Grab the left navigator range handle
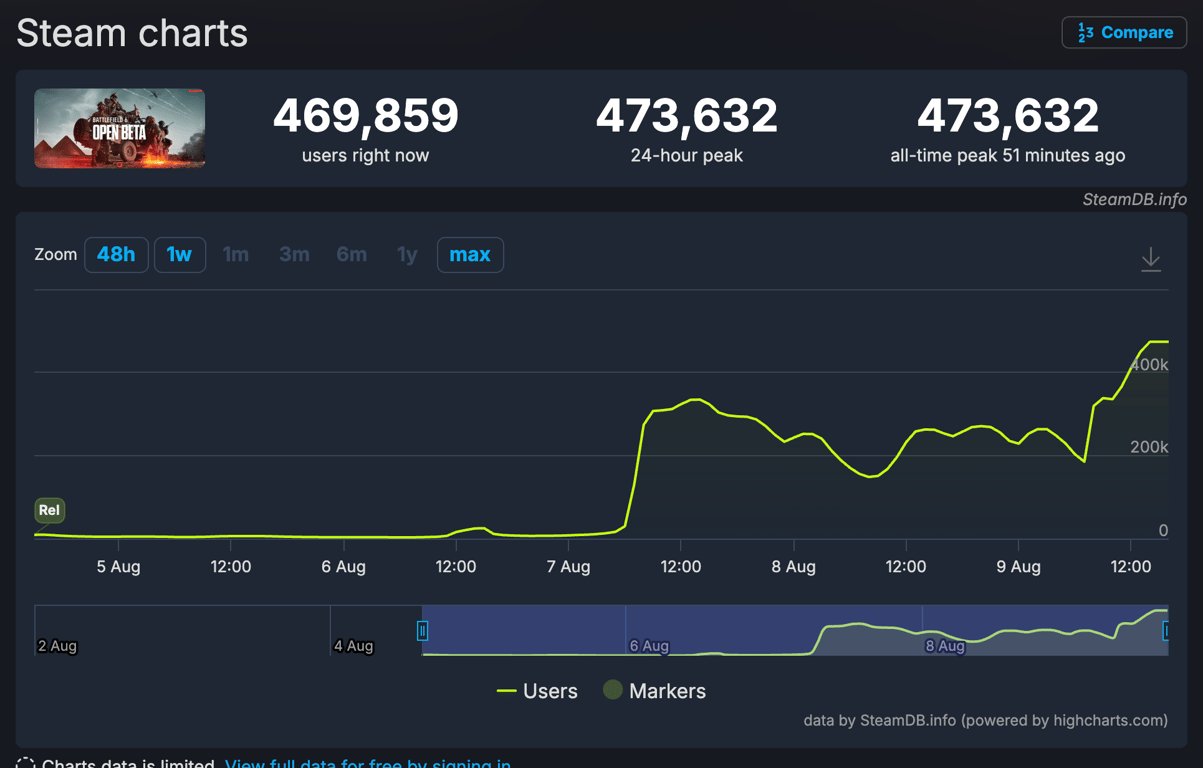The width and height of the screenshot is (1203, 768). [x=423, y=631]
